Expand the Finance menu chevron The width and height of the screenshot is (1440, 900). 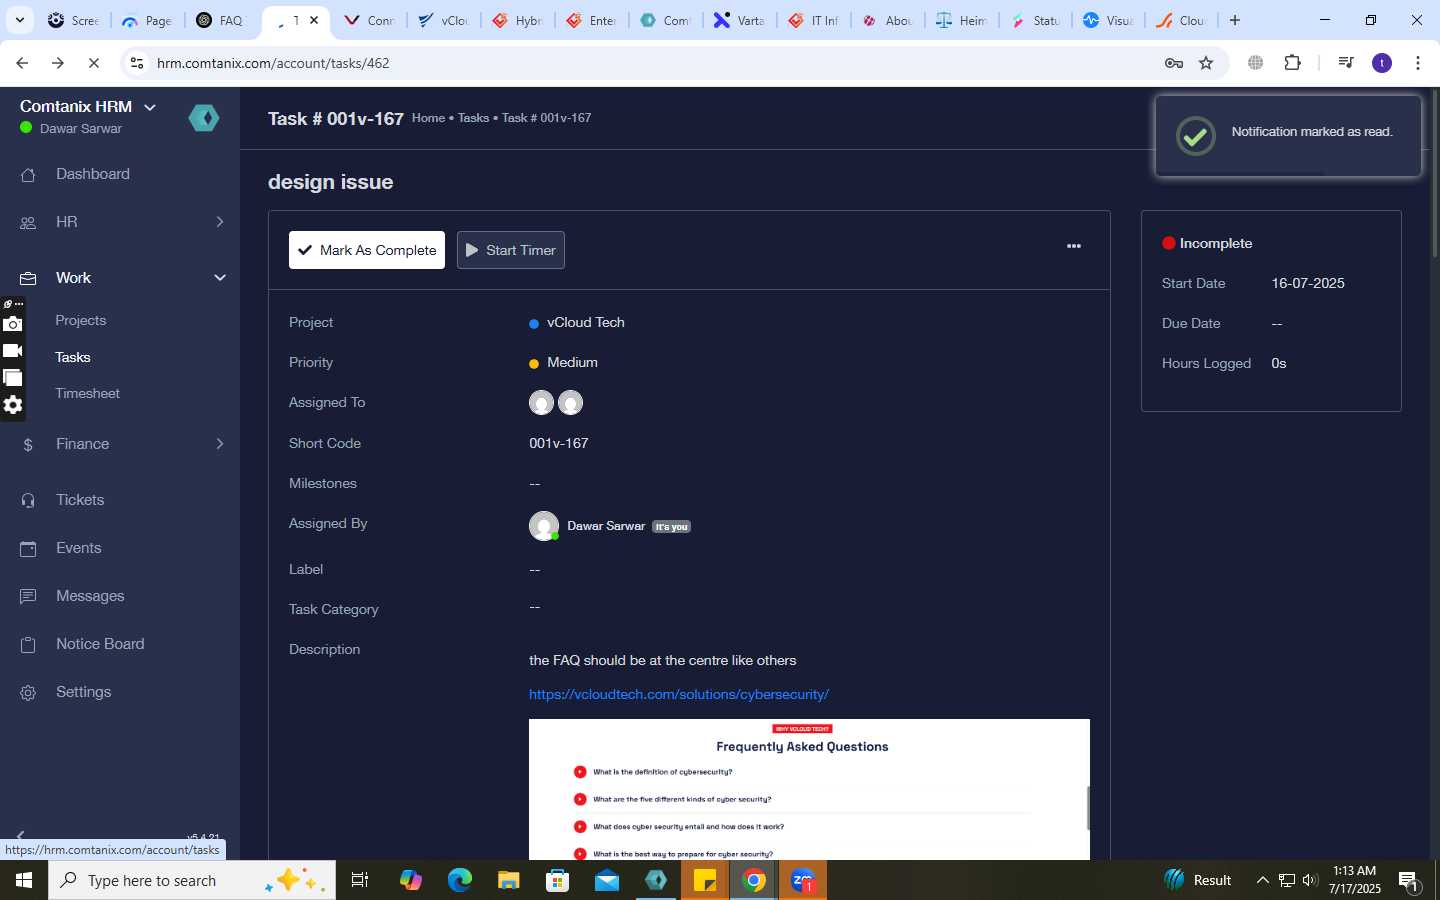[220, 444]
